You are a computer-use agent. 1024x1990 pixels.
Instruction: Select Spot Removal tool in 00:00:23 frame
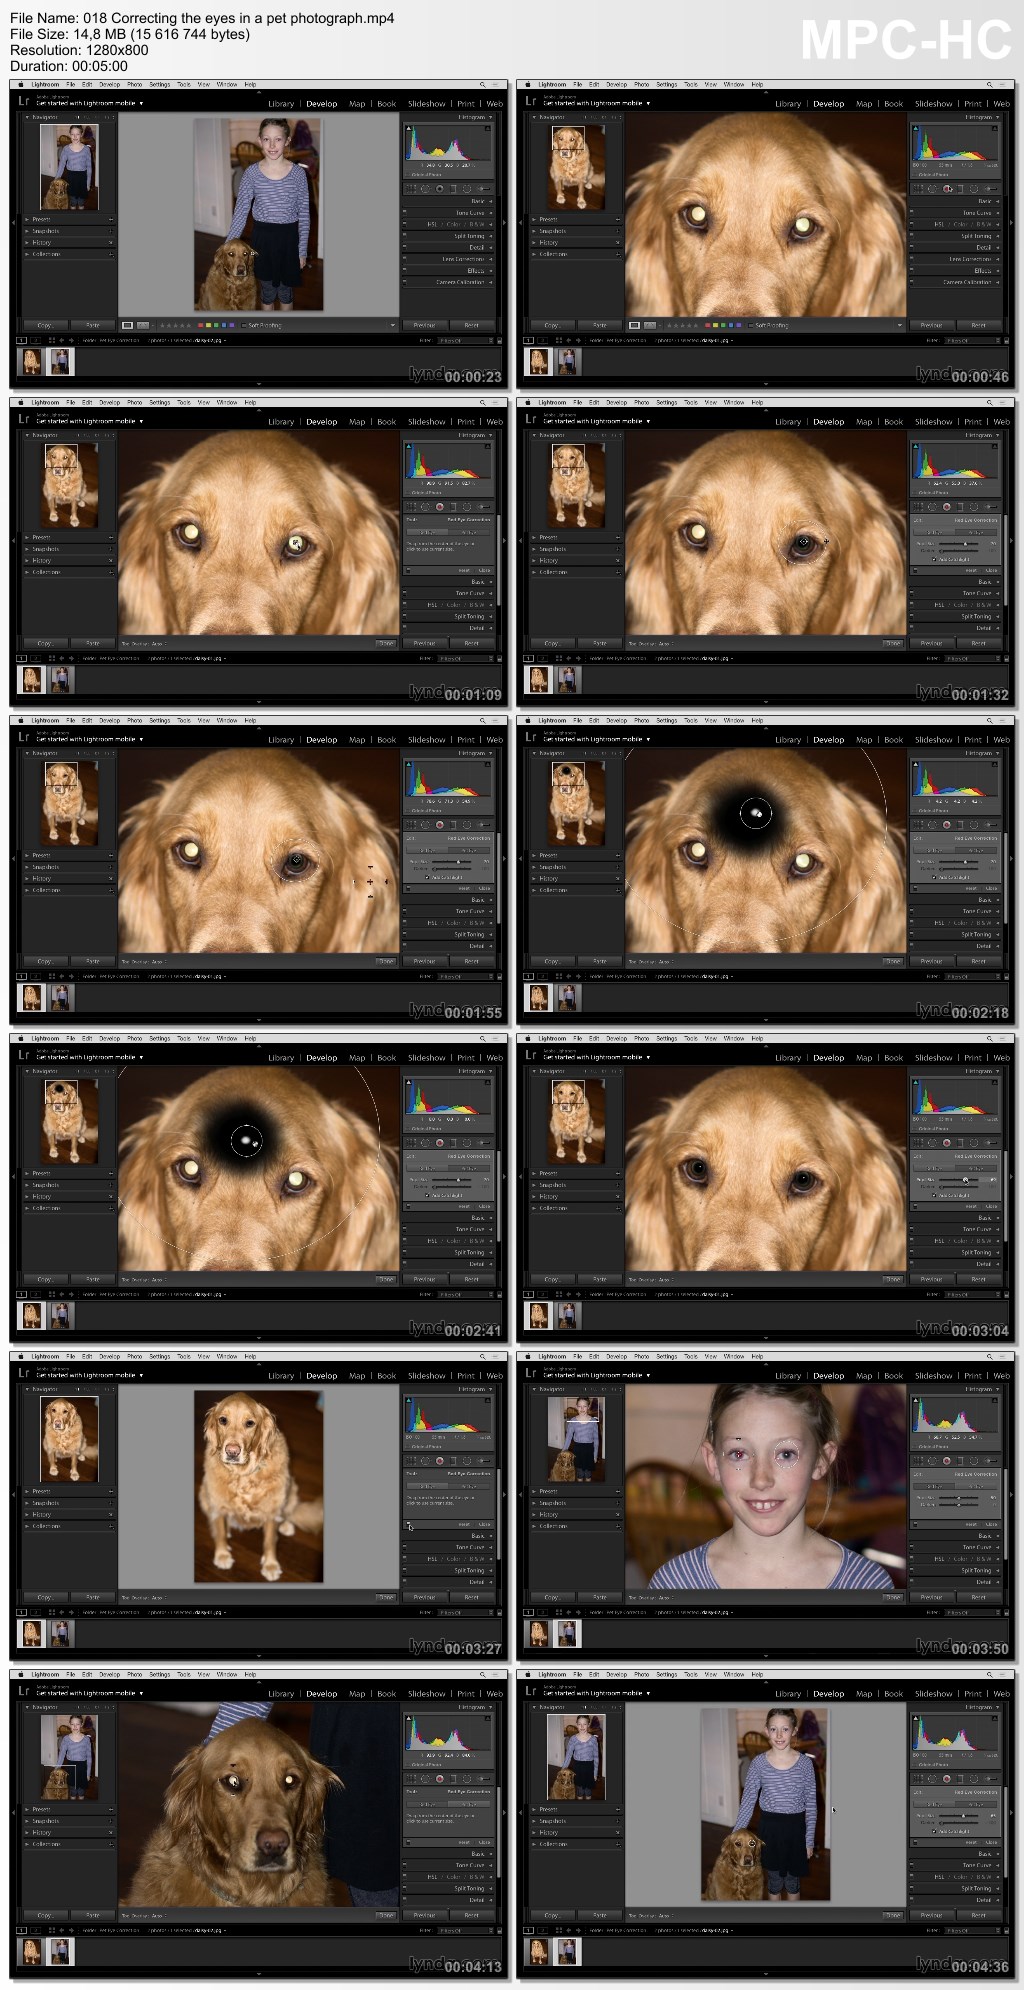[x=425, y=188]
